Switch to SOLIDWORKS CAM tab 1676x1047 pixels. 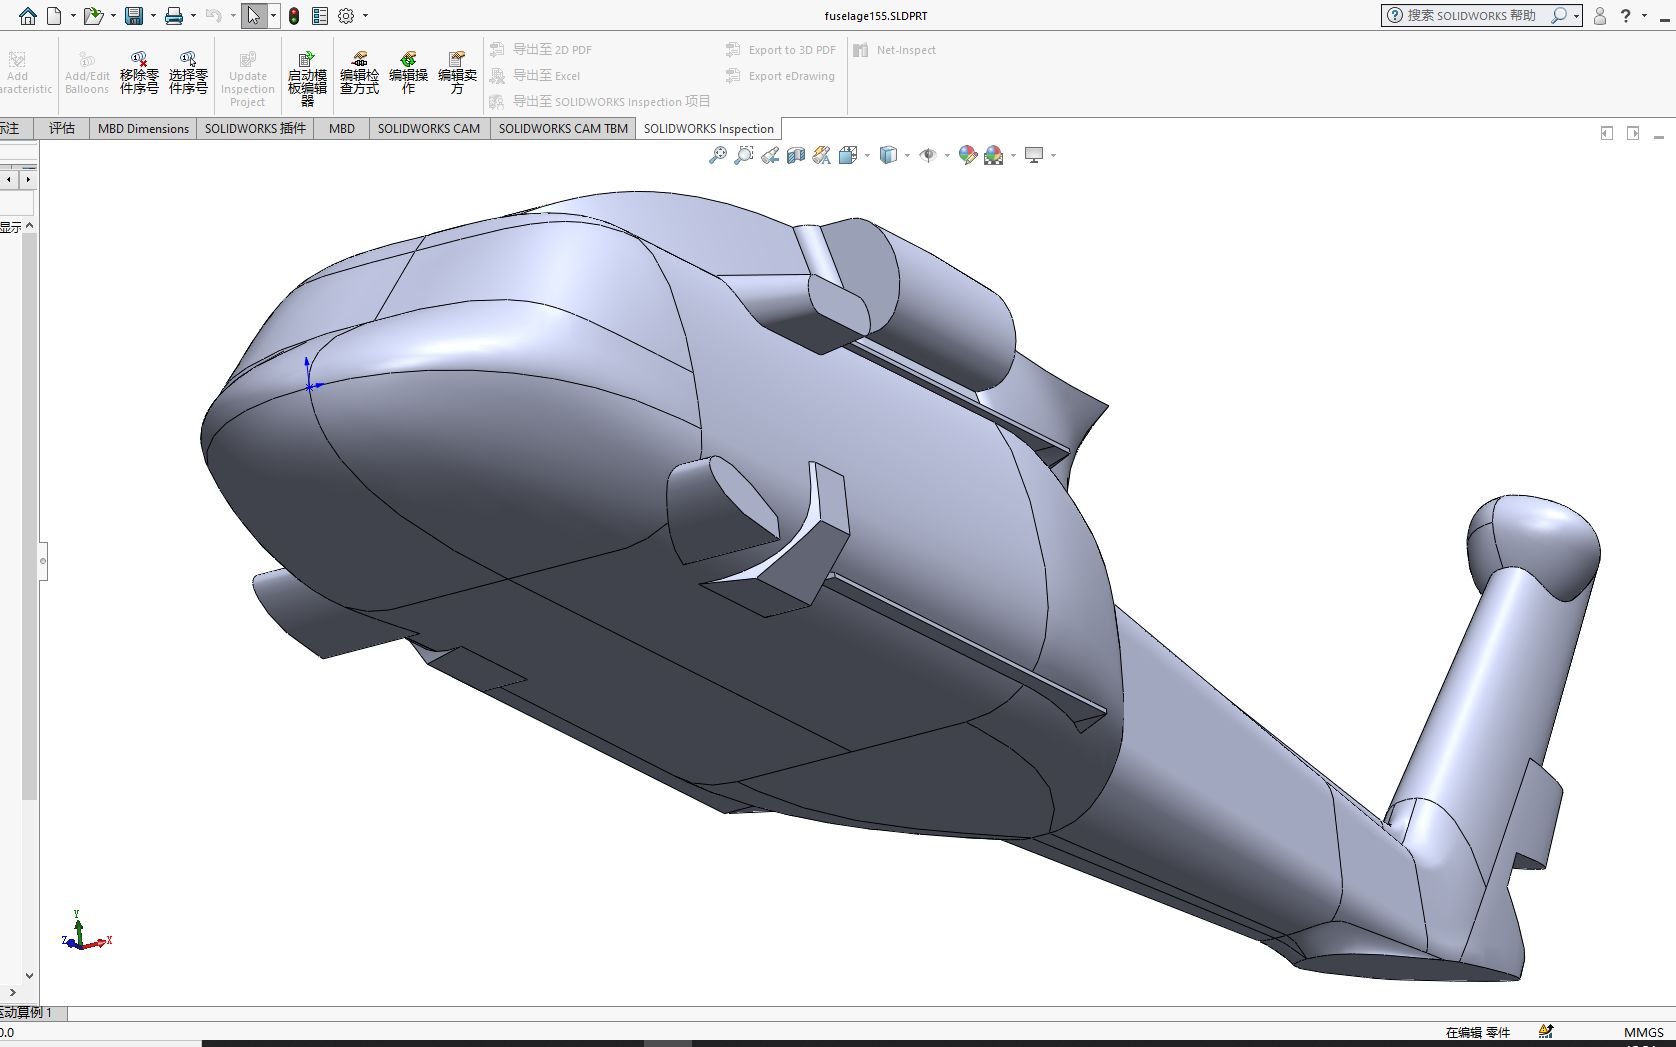click(429, 128)
